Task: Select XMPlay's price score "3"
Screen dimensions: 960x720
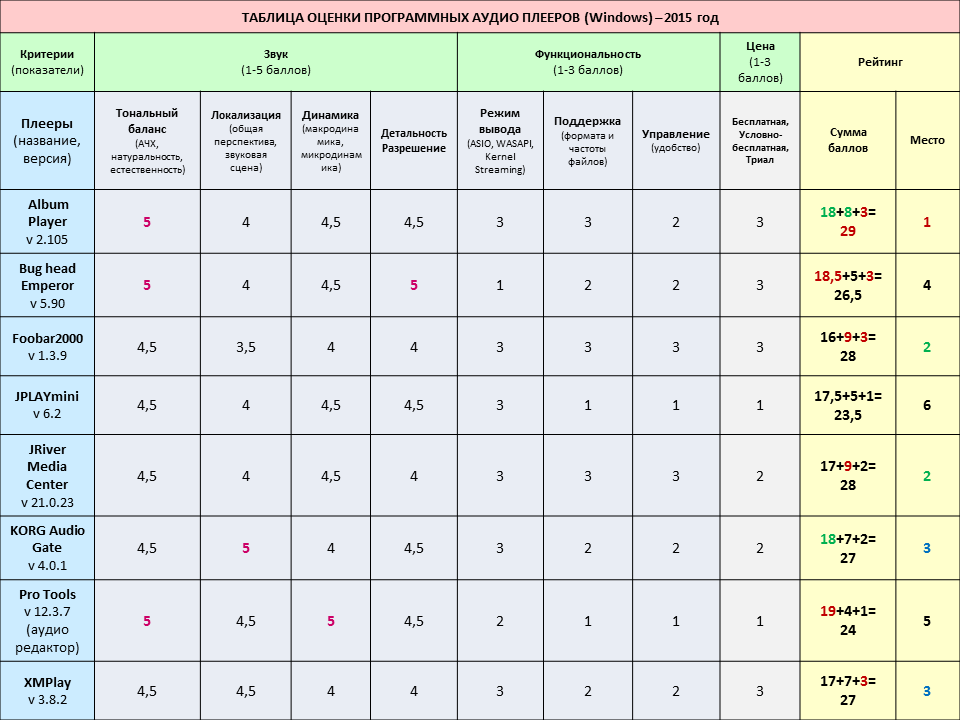Action: pyautogui.click(x=760, y=691)
